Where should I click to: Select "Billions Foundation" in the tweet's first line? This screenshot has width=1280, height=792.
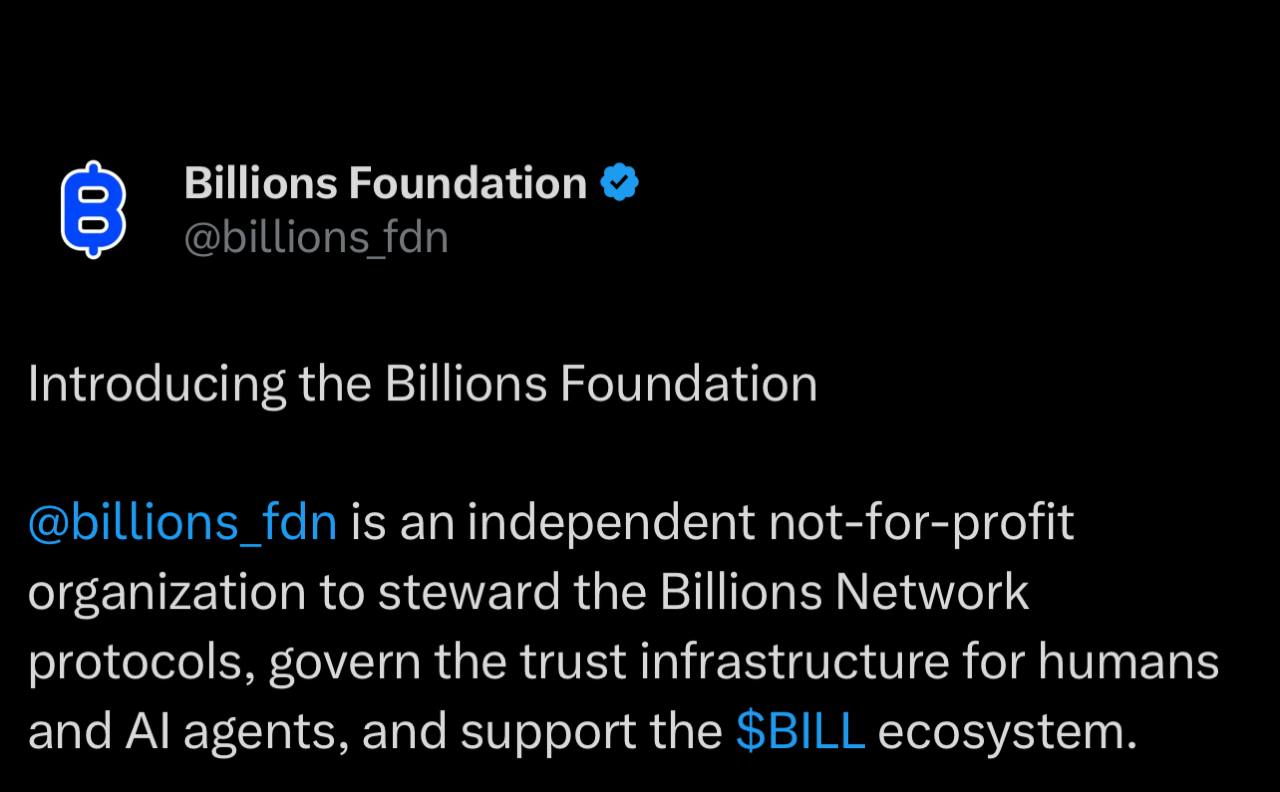[600, 385]
